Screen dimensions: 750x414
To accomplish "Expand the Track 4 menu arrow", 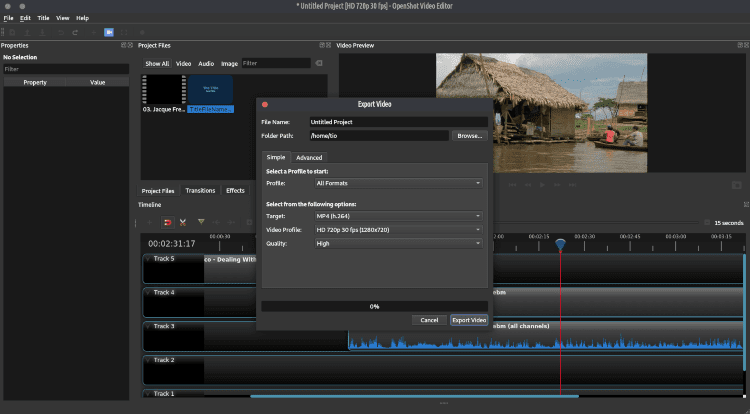I will click(148, 292).
